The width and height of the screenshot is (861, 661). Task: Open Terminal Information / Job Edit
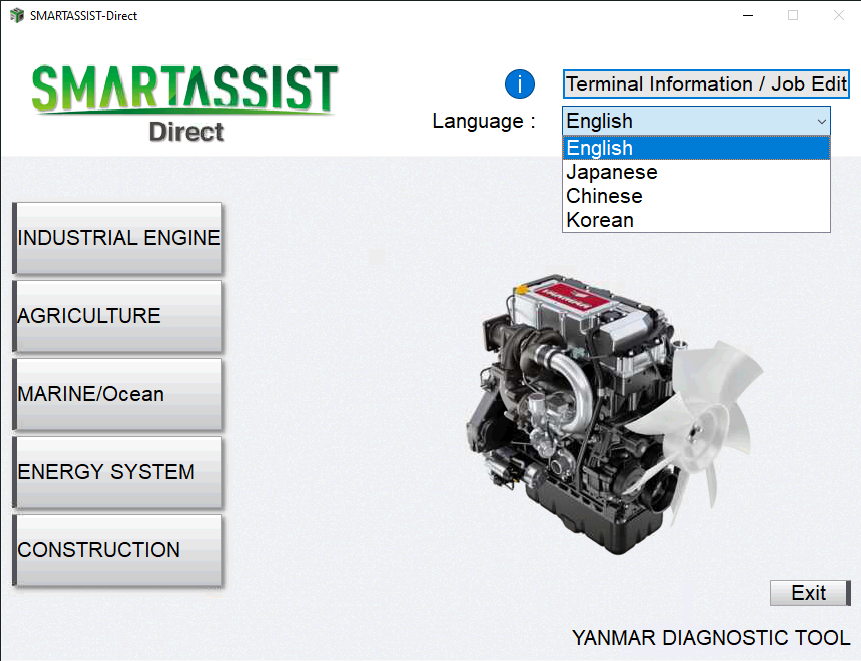706,84
